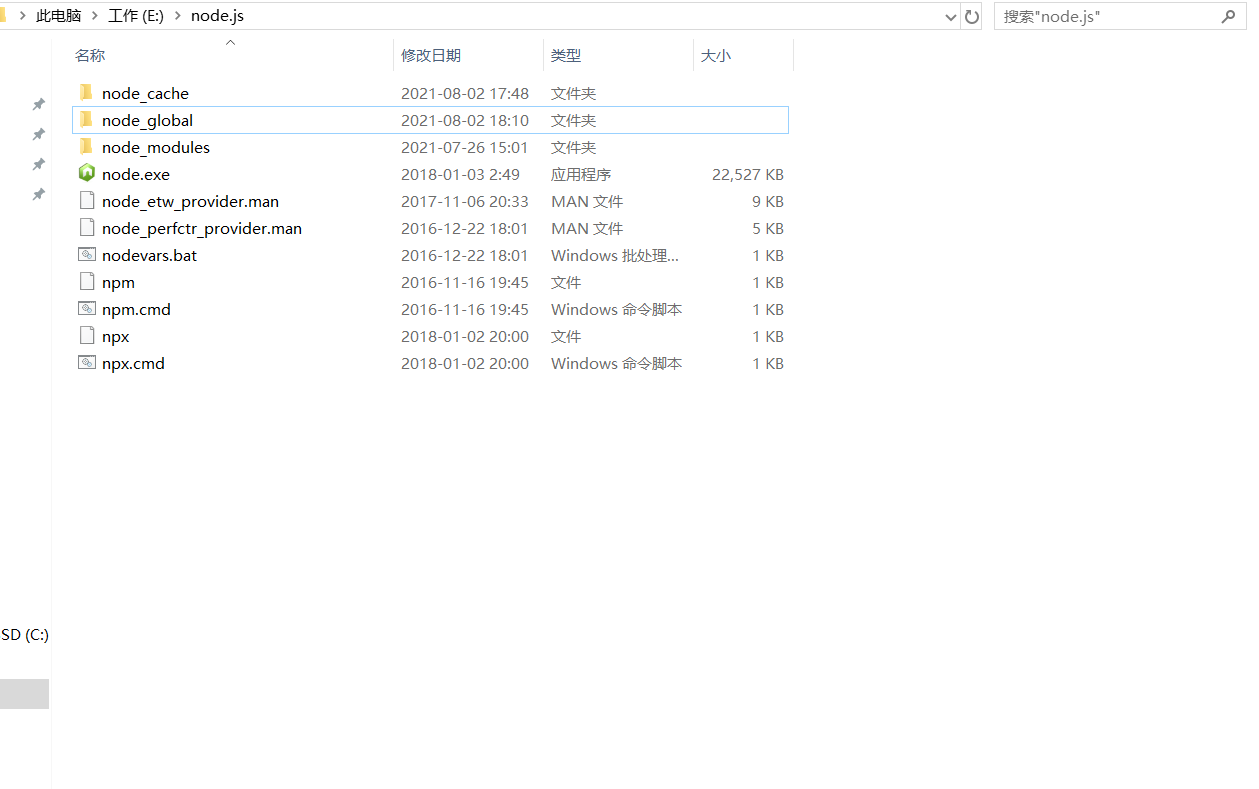1259x789 pixels.
Task: Click date 2021-08-02 18:10 cell
Action: [465, 120]
